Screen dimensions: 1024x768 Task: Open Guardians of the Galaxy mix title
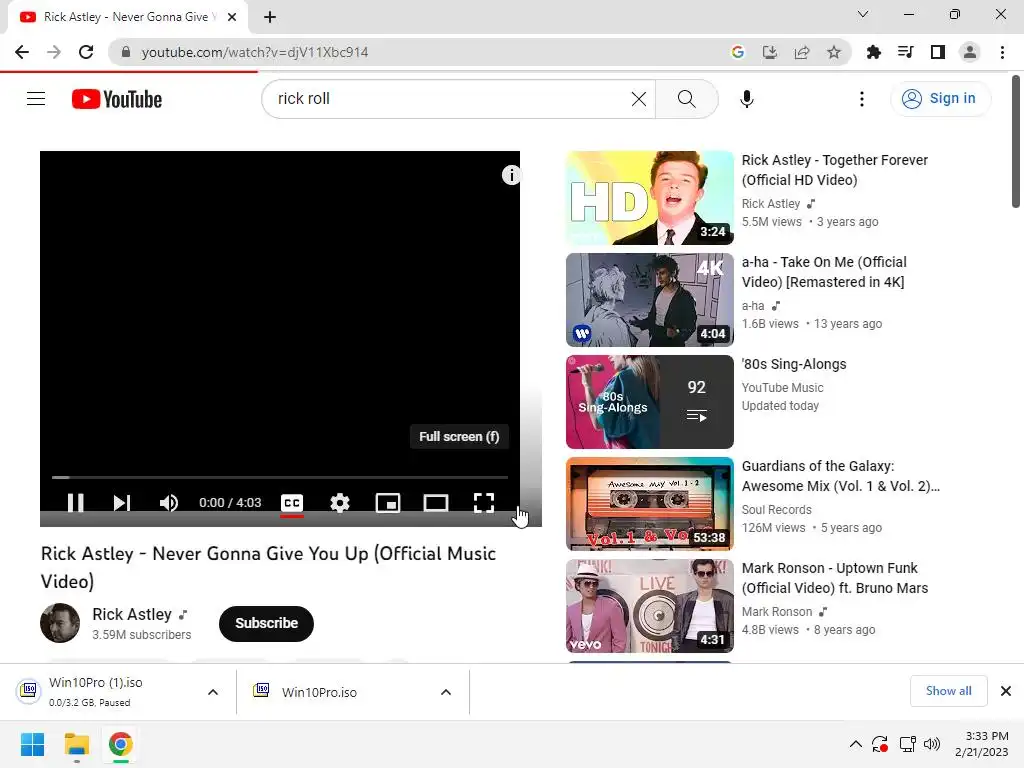(x=840, y=476)
